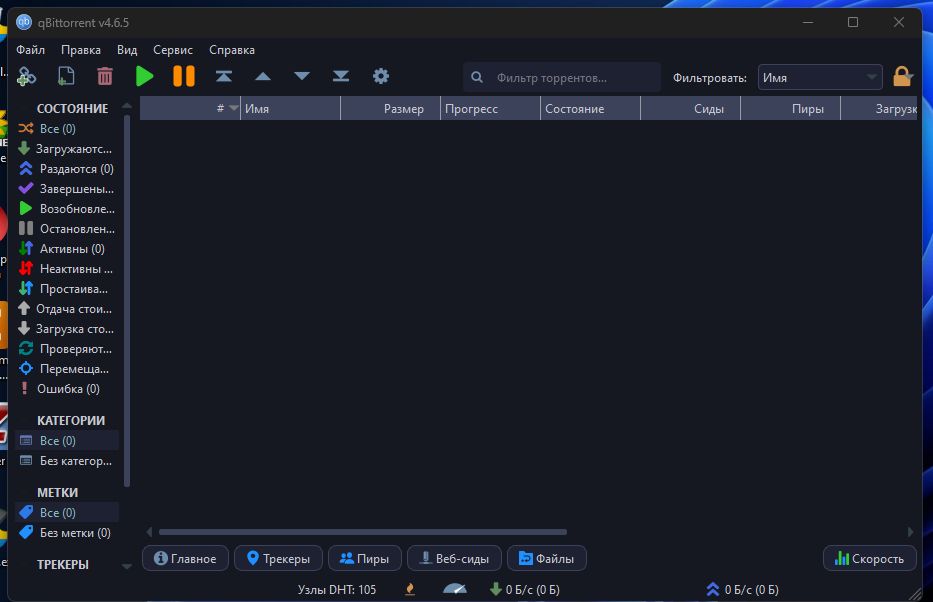Select the Завершены status filter
This screenshot has width=933, height=602.
pyautogui.click(x=67, y=189)
